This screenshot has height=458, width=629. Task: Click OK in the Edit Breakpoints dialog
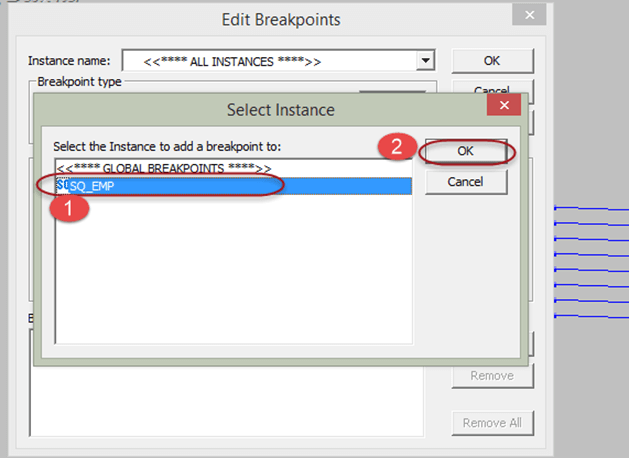[x=490, y=61]
